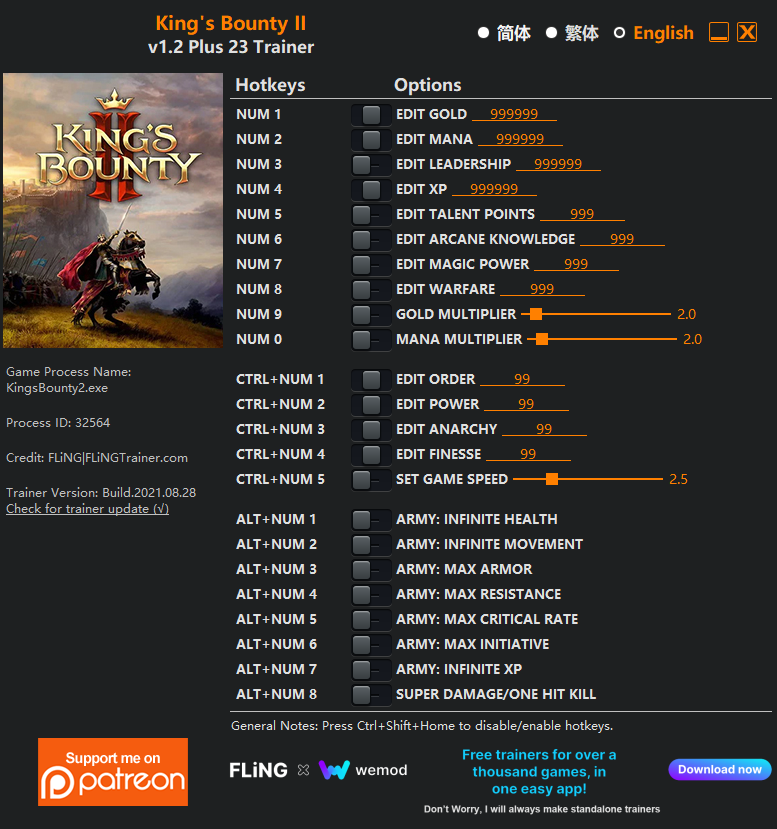This screenshot has width=777, height=829.
Task: Click the Gold Multiplier 2.0 value
Action: 687,314
